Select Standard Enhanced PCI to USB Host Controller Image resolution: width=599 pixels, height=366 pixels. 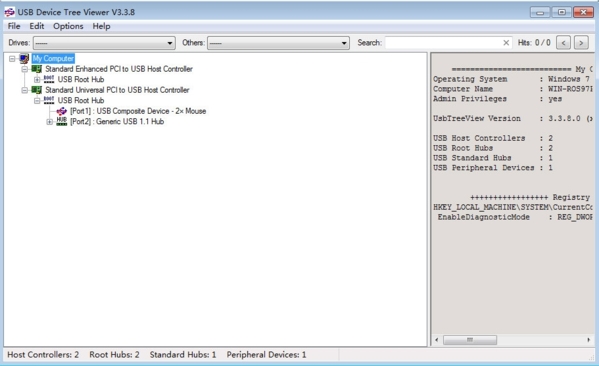tap(119, 69)
